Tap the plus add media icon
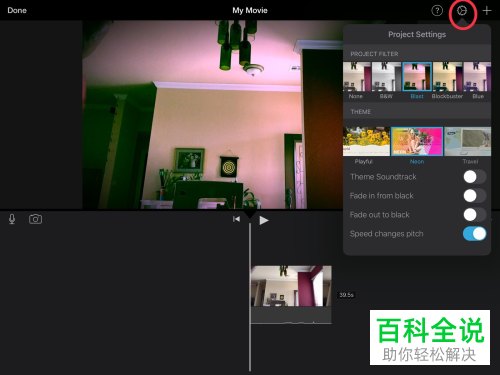500x375 pixels. [x=487, y=11]
